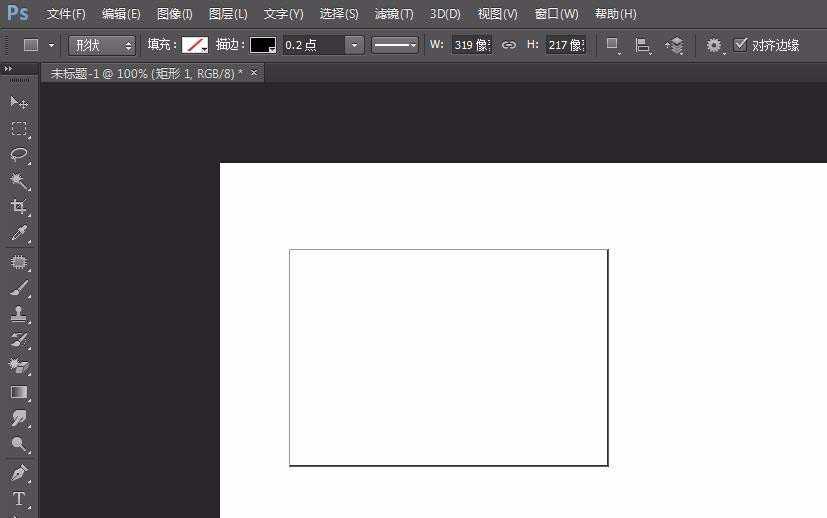827x518 pixels.
Task: Select the Eyedropper tool
Action: (18, 234)
